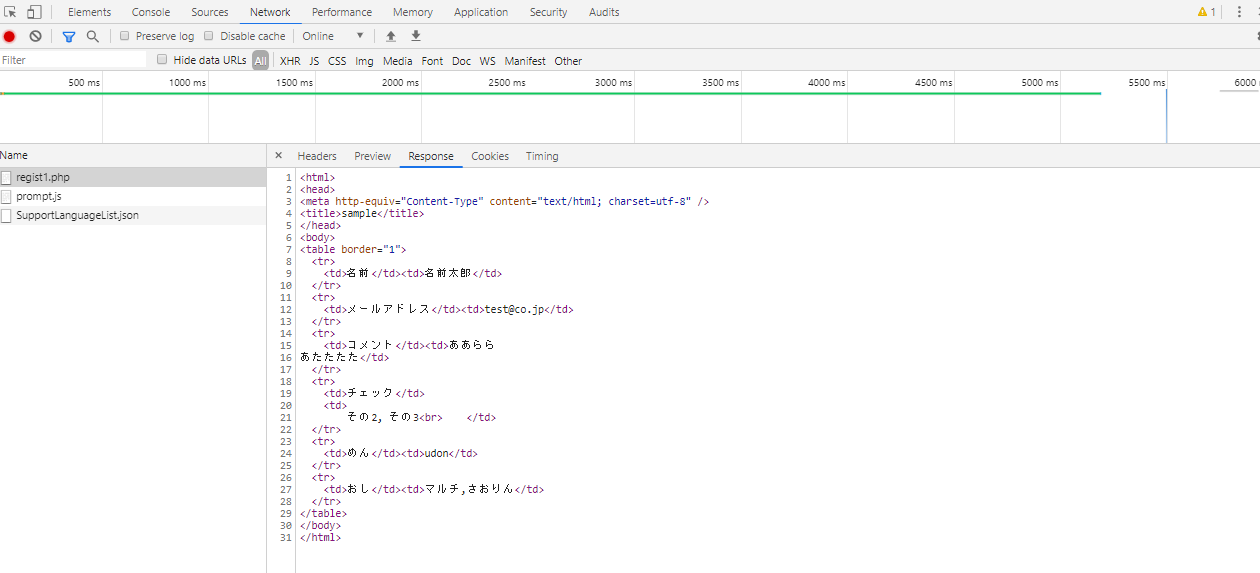Open the Headers tab of request

(317, 156)
